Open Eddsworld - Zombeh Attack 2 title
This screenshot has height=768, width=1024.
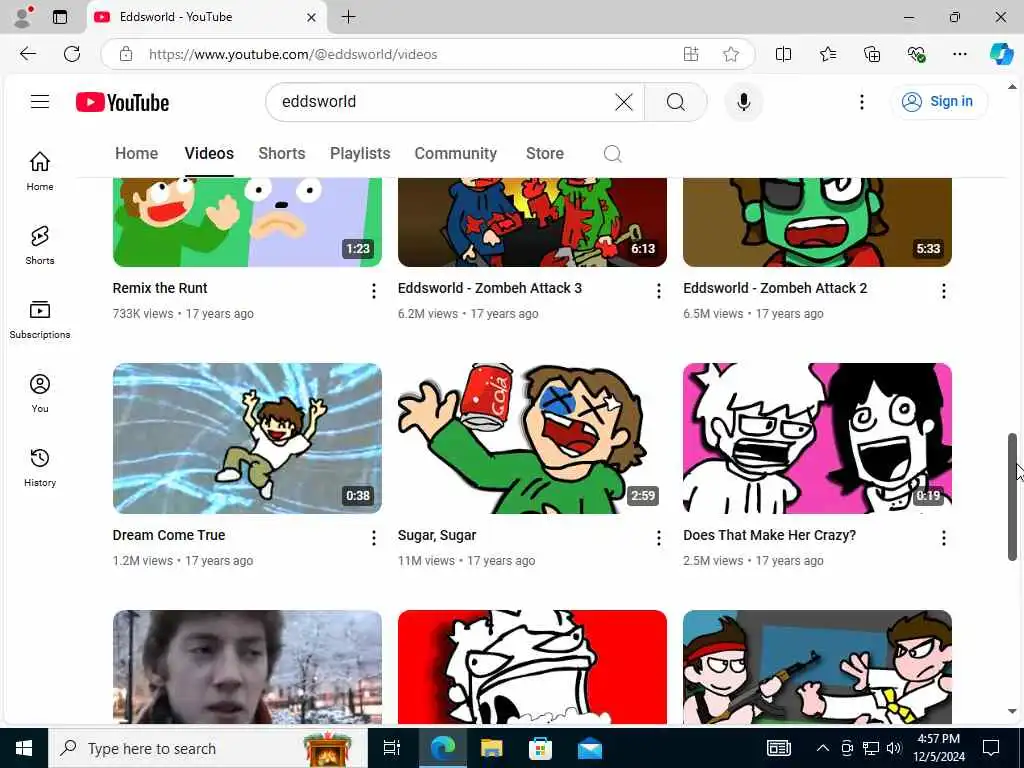(x=775, y=288)
